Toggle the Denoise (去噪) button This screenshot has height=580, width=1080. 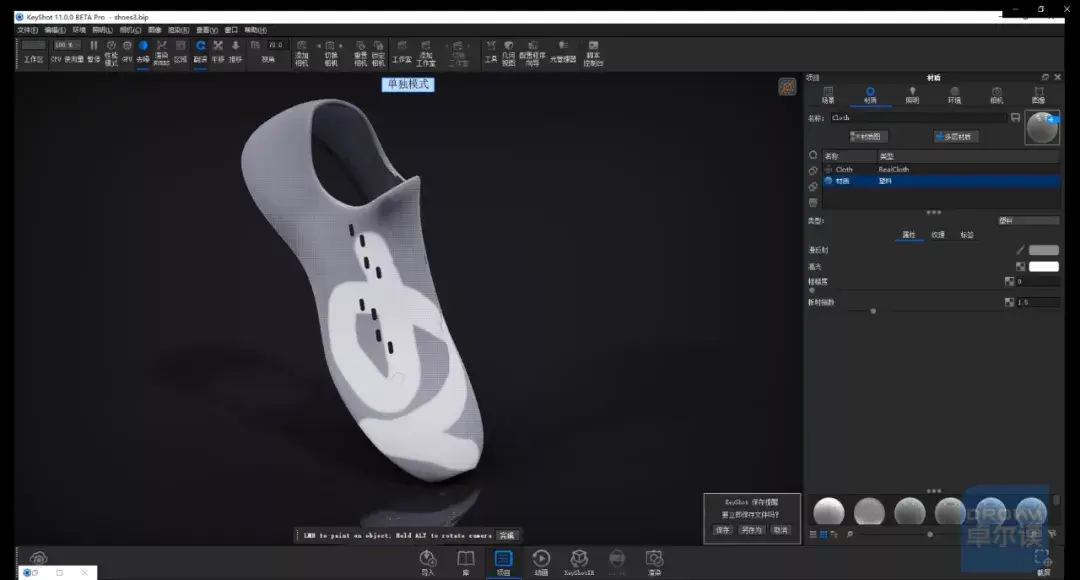point(143,51)
